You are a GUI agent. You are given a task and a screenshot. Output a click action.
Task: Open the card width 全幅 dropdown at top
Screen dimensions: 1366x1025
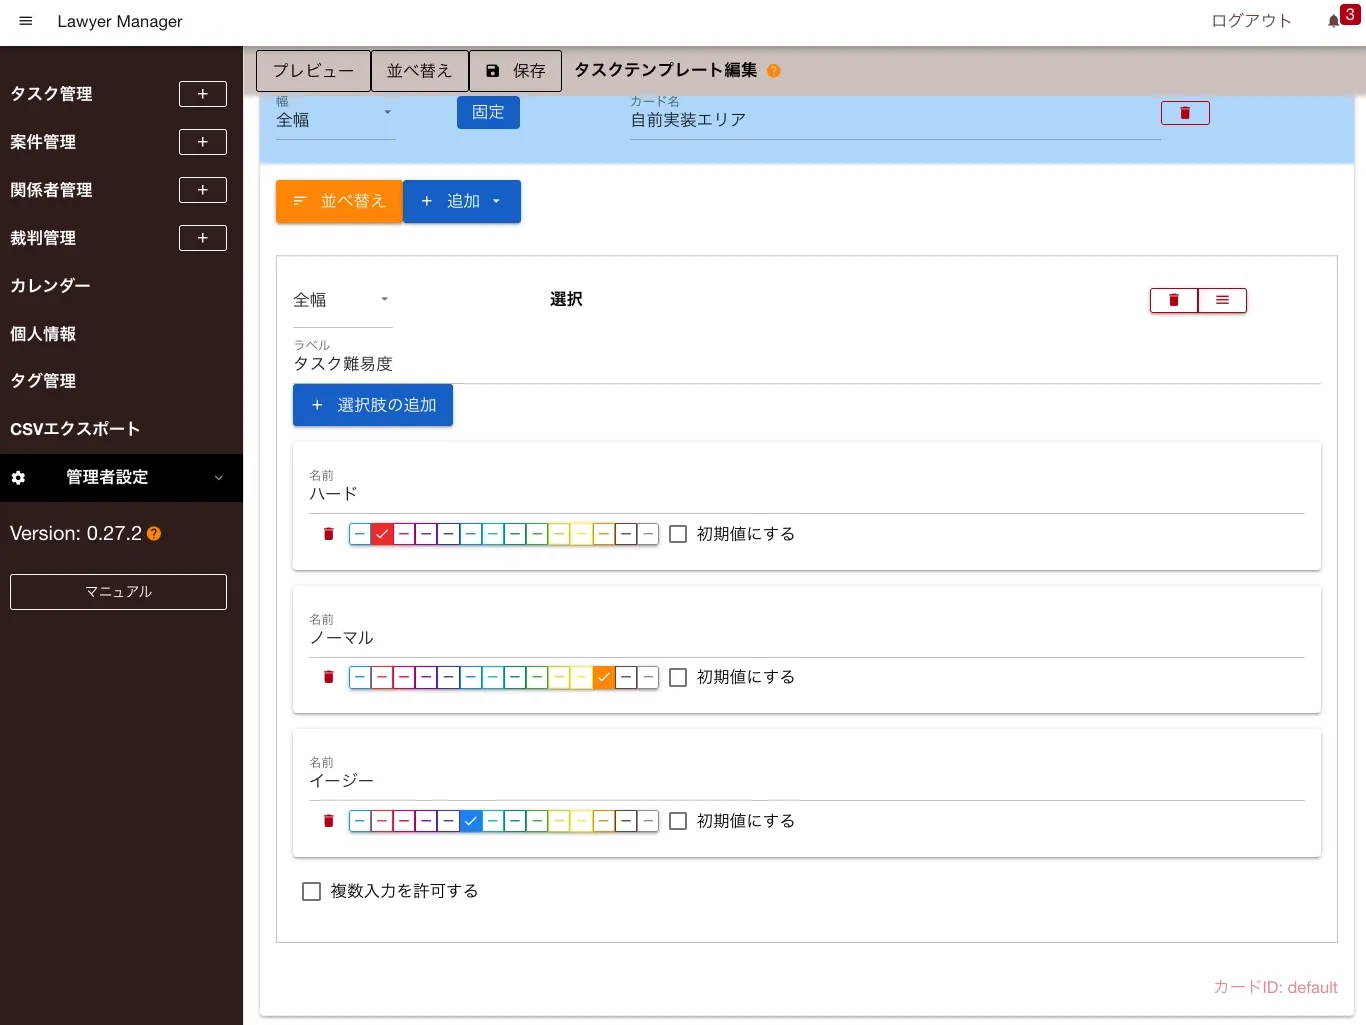335,119
